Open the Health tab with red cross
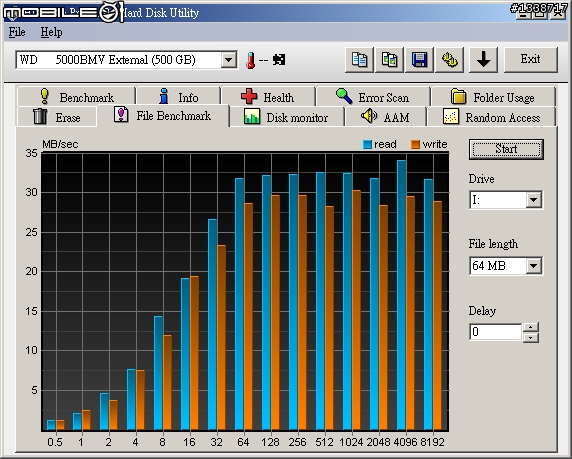The width and height of the screenshot is (572, 459). (x=268, y=97)
